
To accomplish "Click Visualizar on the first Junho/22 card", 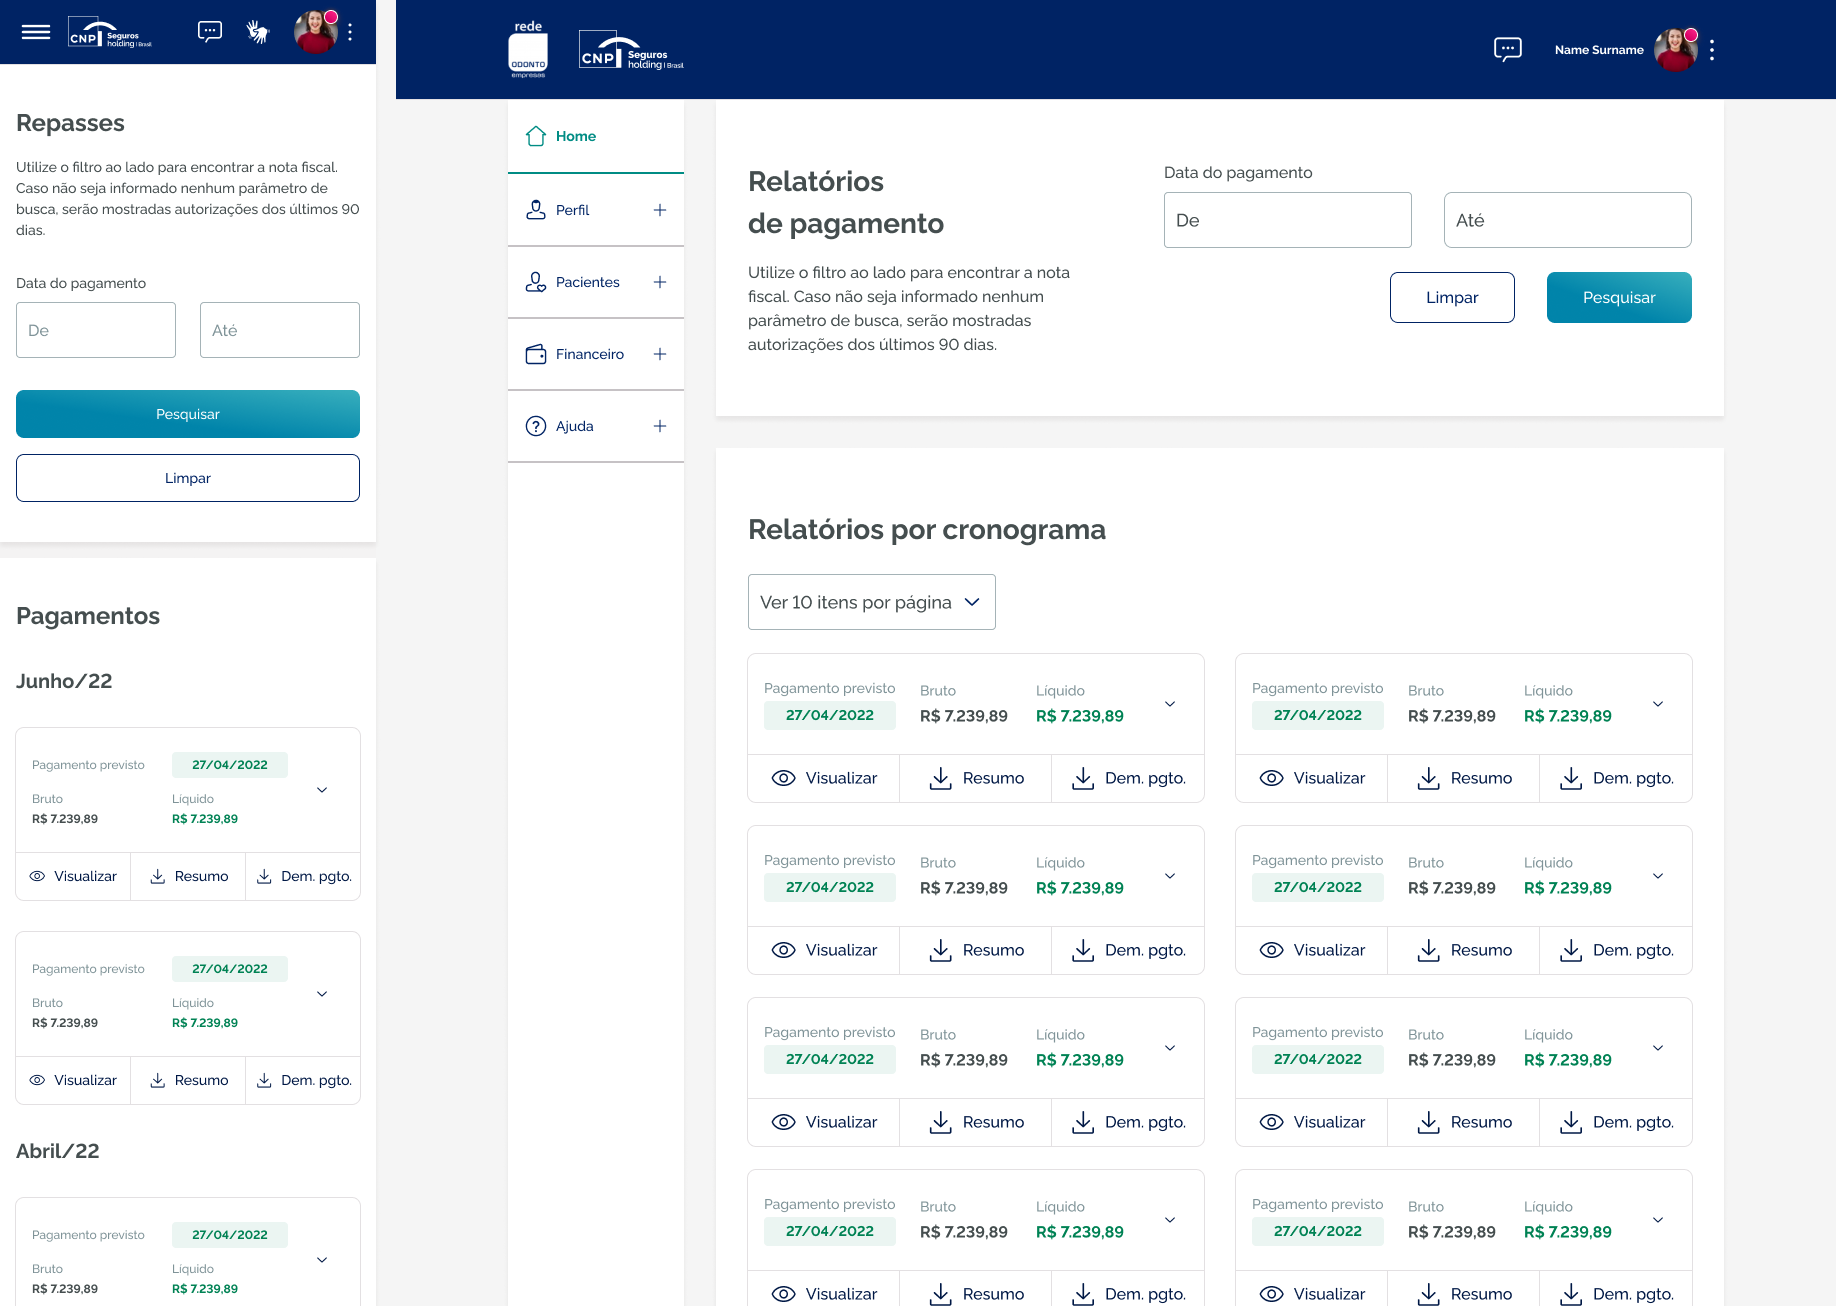I will [73, 876].
